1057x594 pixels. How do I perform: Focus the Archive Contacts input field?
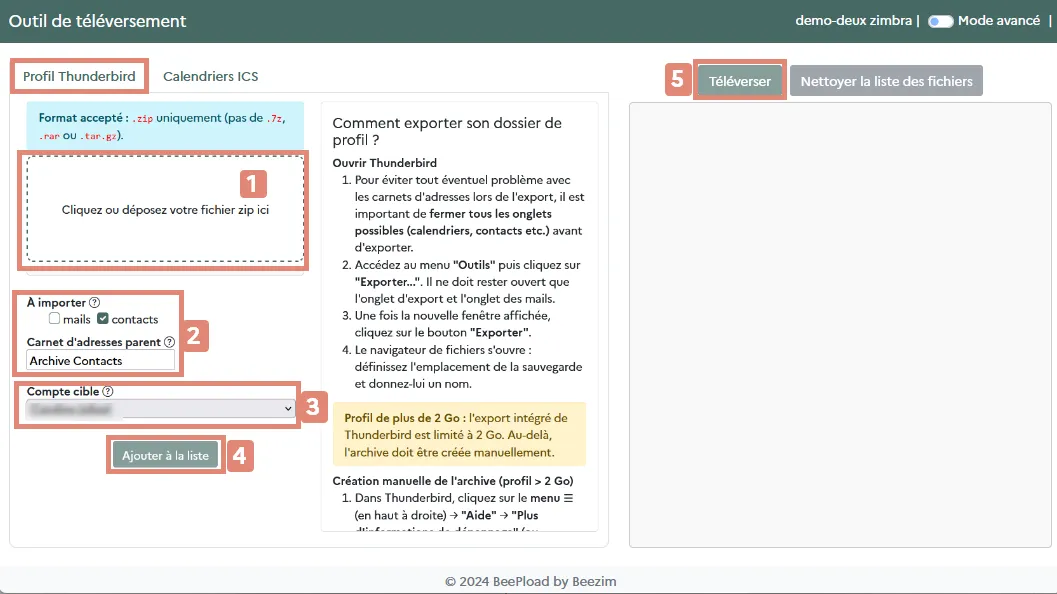pos(100,361)
